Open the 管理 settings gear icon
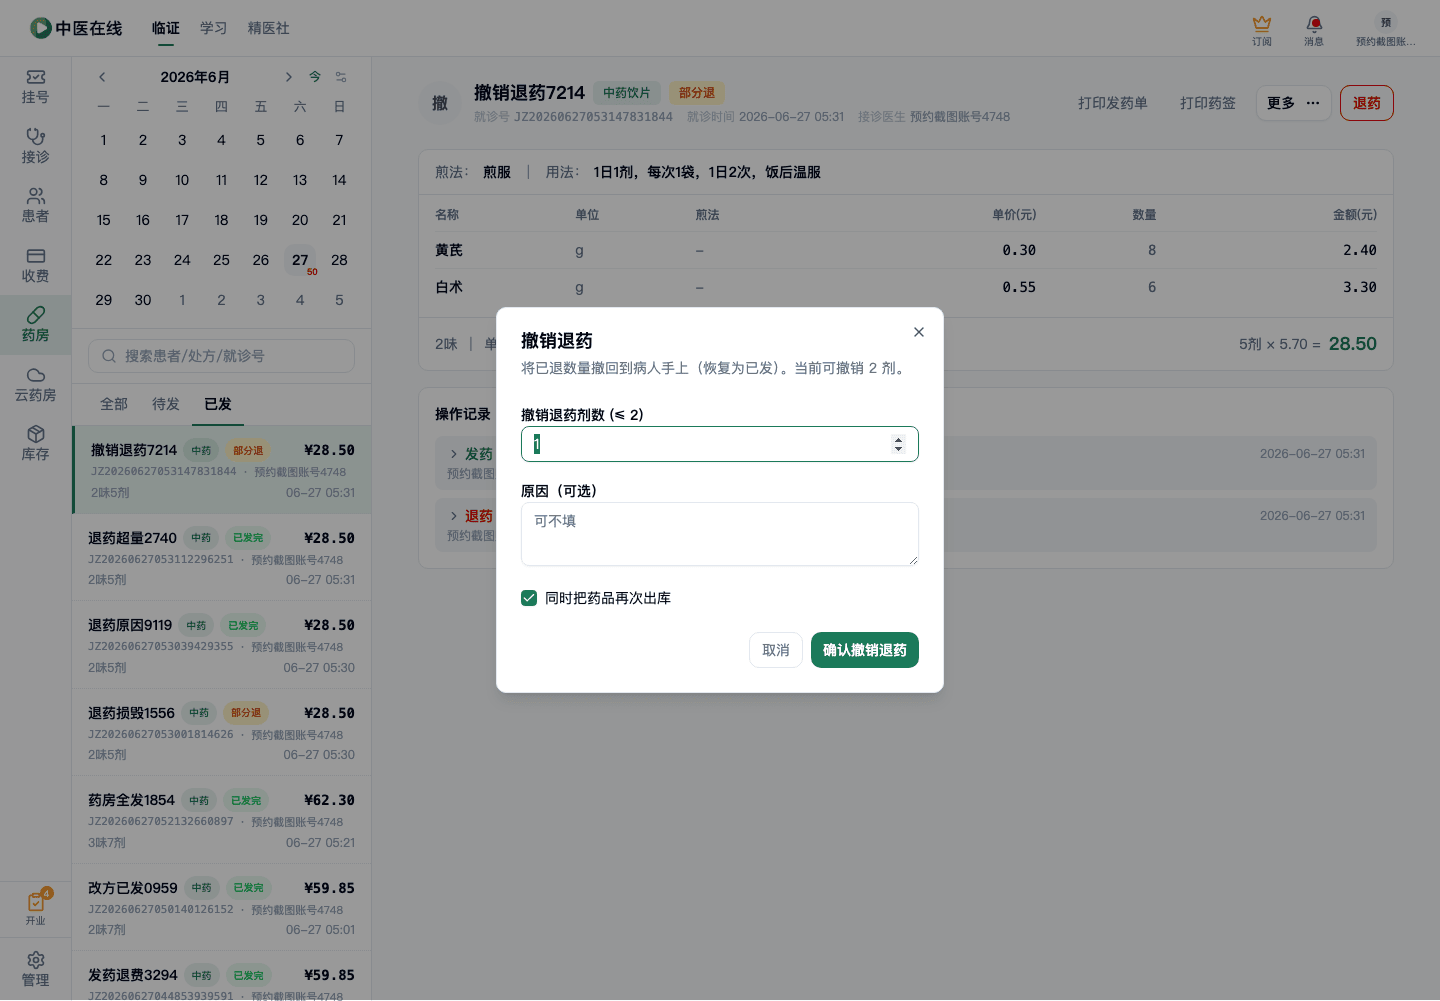1440x1001 pixels. pos(35,969)
